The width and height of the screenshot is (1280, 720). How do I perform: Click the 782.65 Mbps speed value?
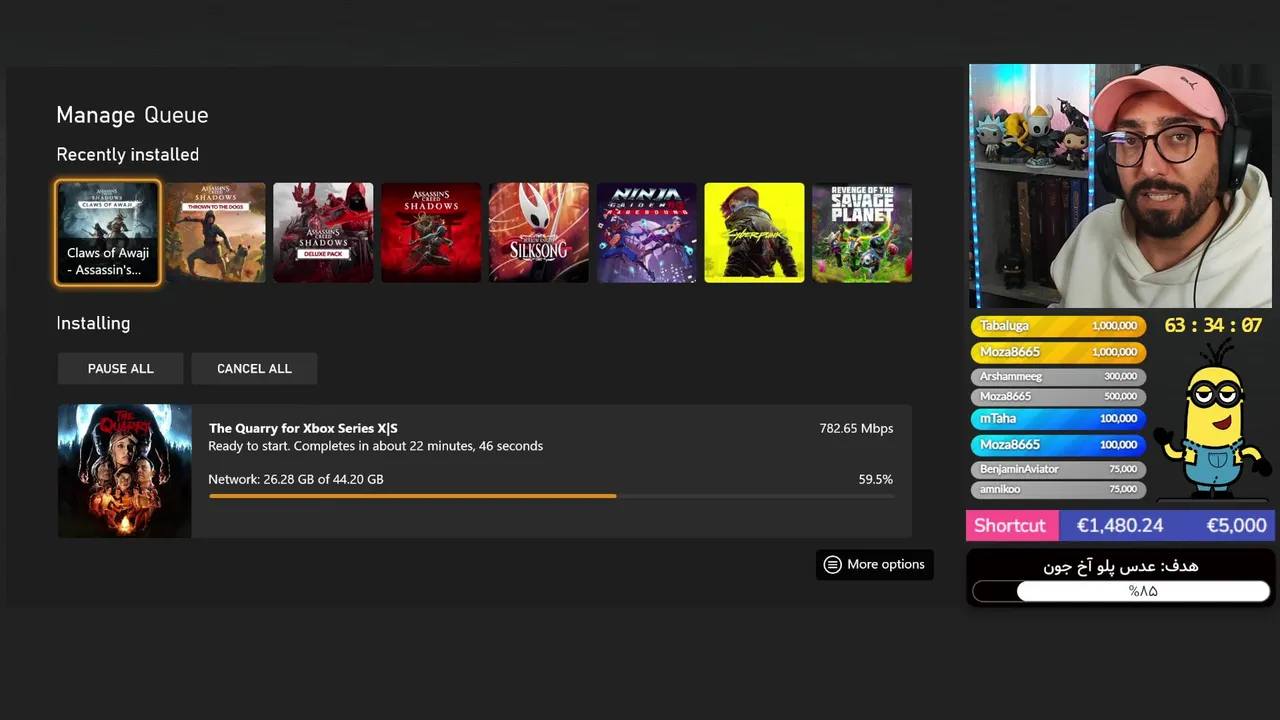click(856, 428)
